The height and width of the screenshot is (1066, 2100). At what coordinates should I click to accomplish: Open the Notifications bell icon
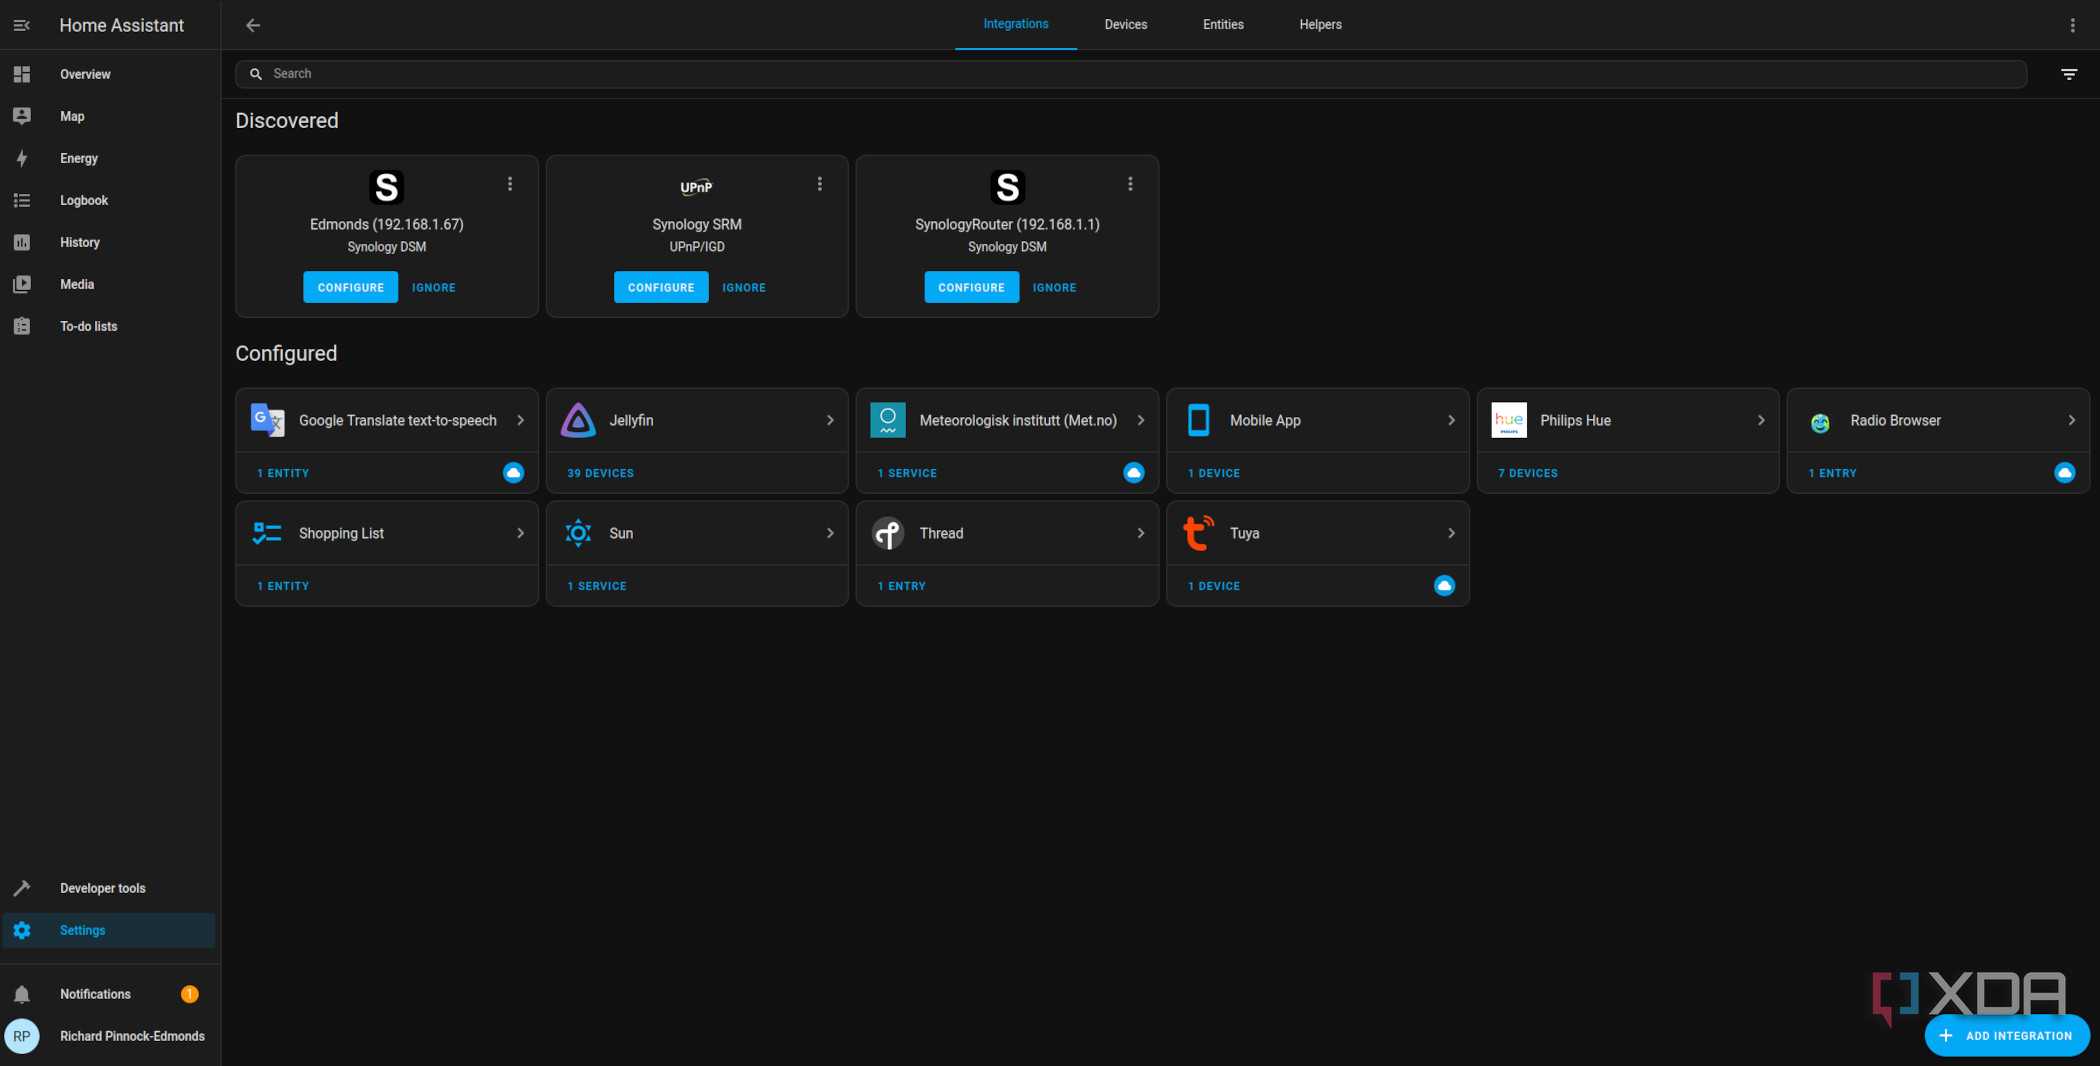[x=22, y=994]
